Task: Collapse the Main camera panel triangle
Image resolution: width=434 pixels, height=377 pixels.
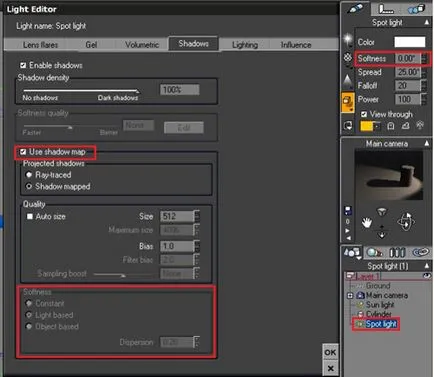Action: 427,143
